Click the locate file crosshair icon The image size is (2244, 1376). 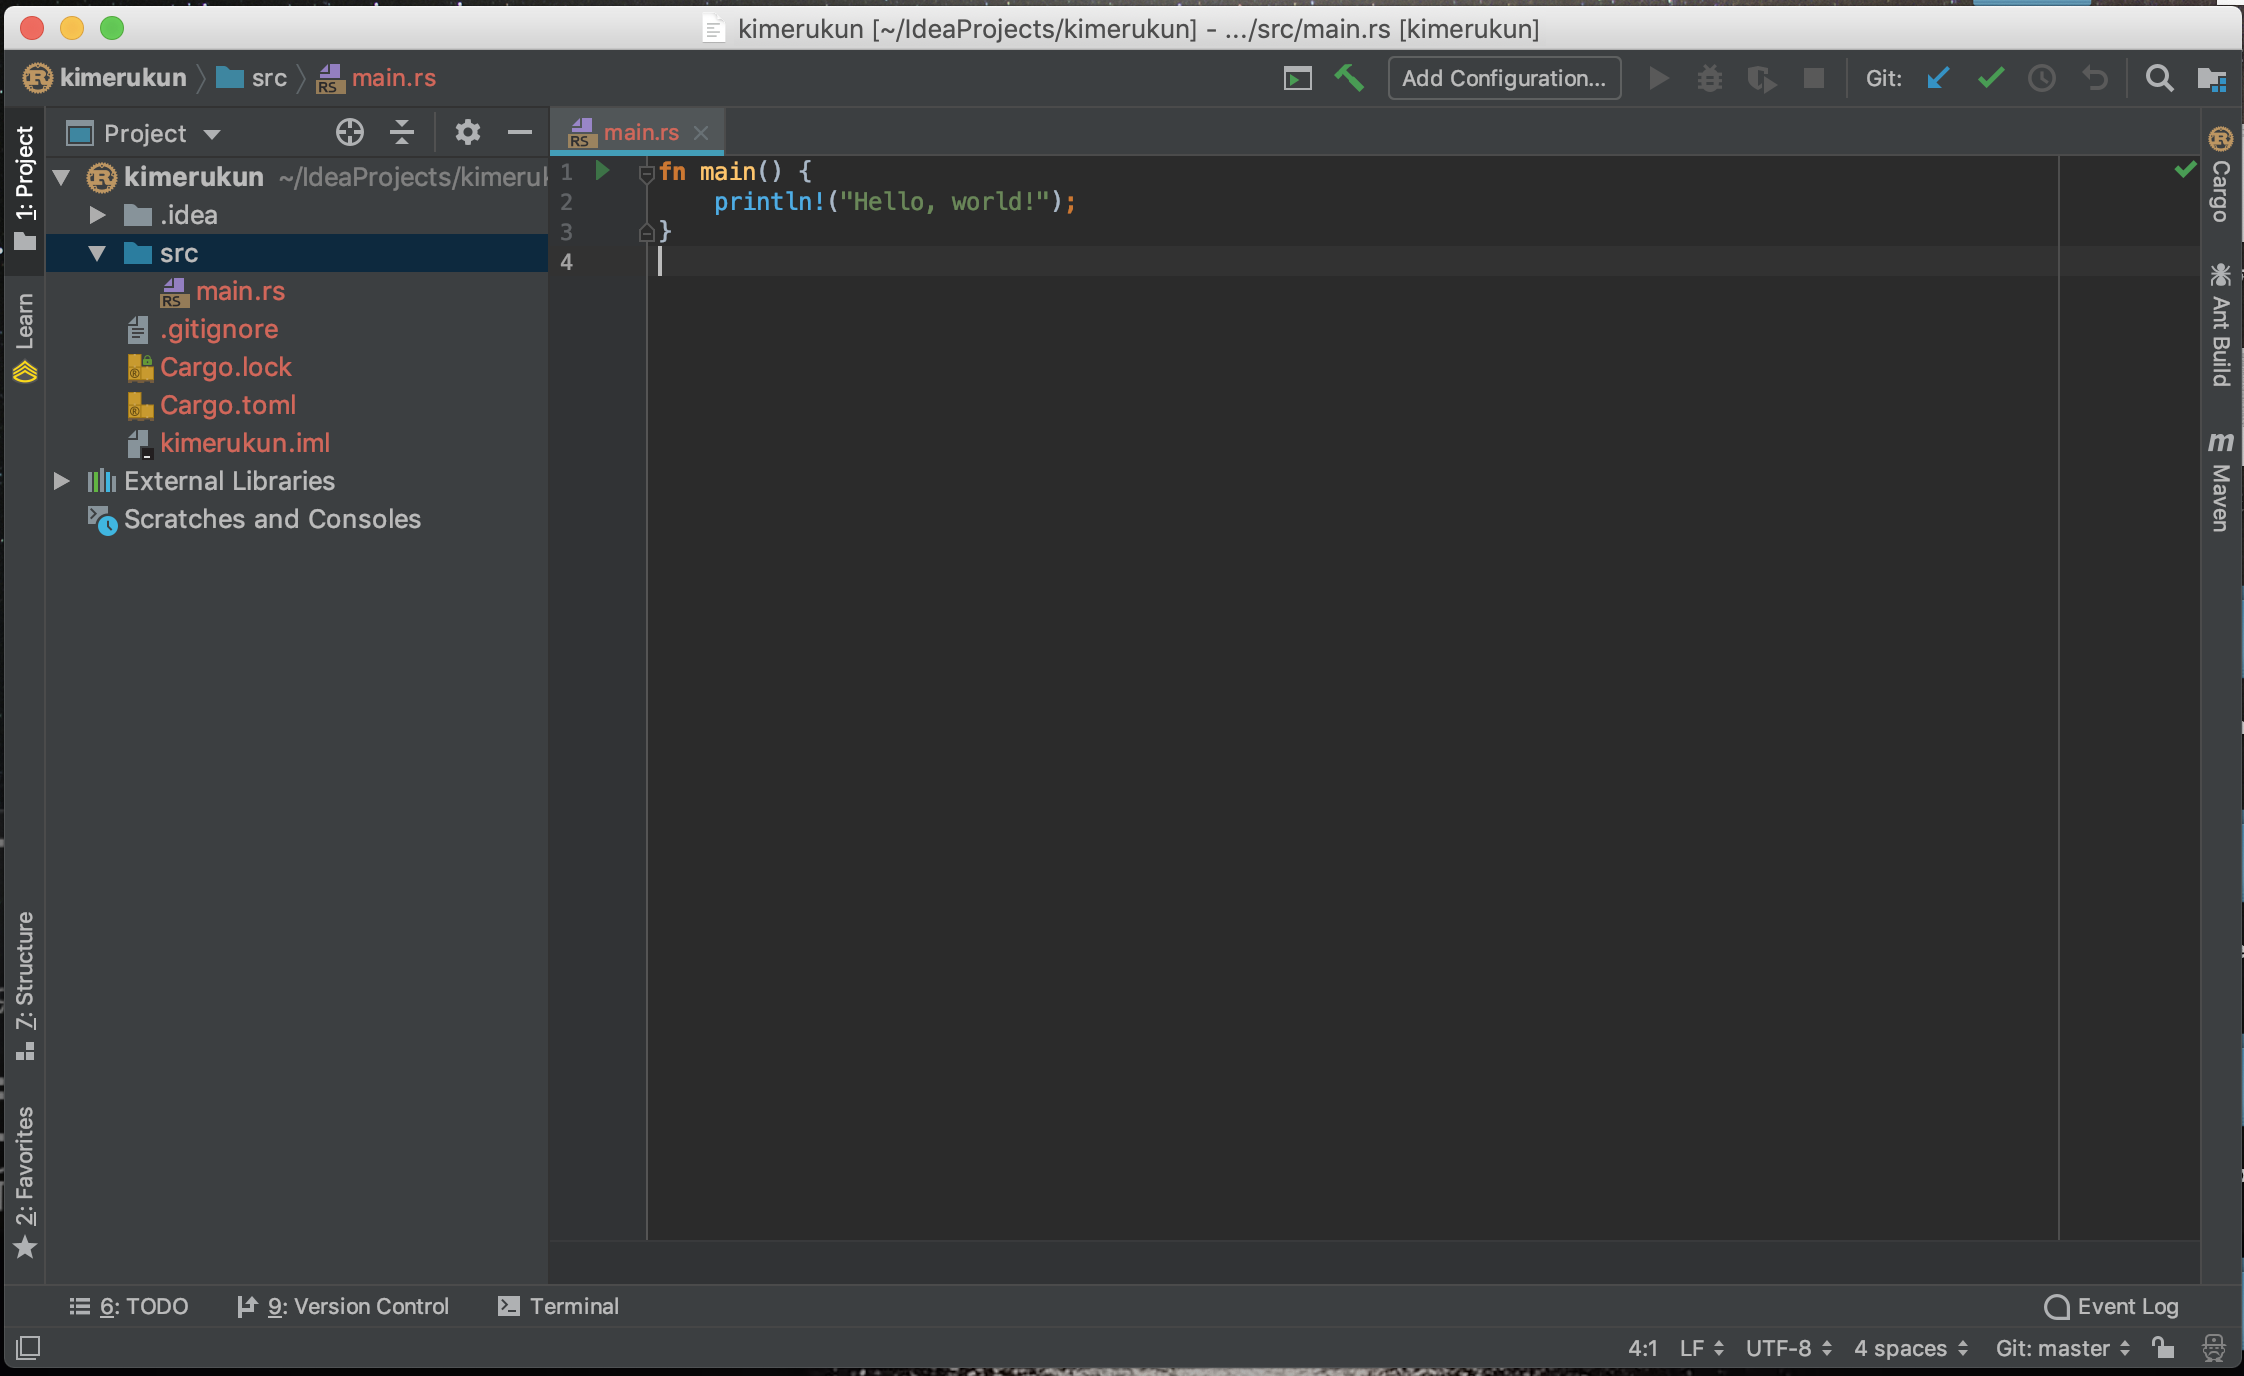click(349, 132)
